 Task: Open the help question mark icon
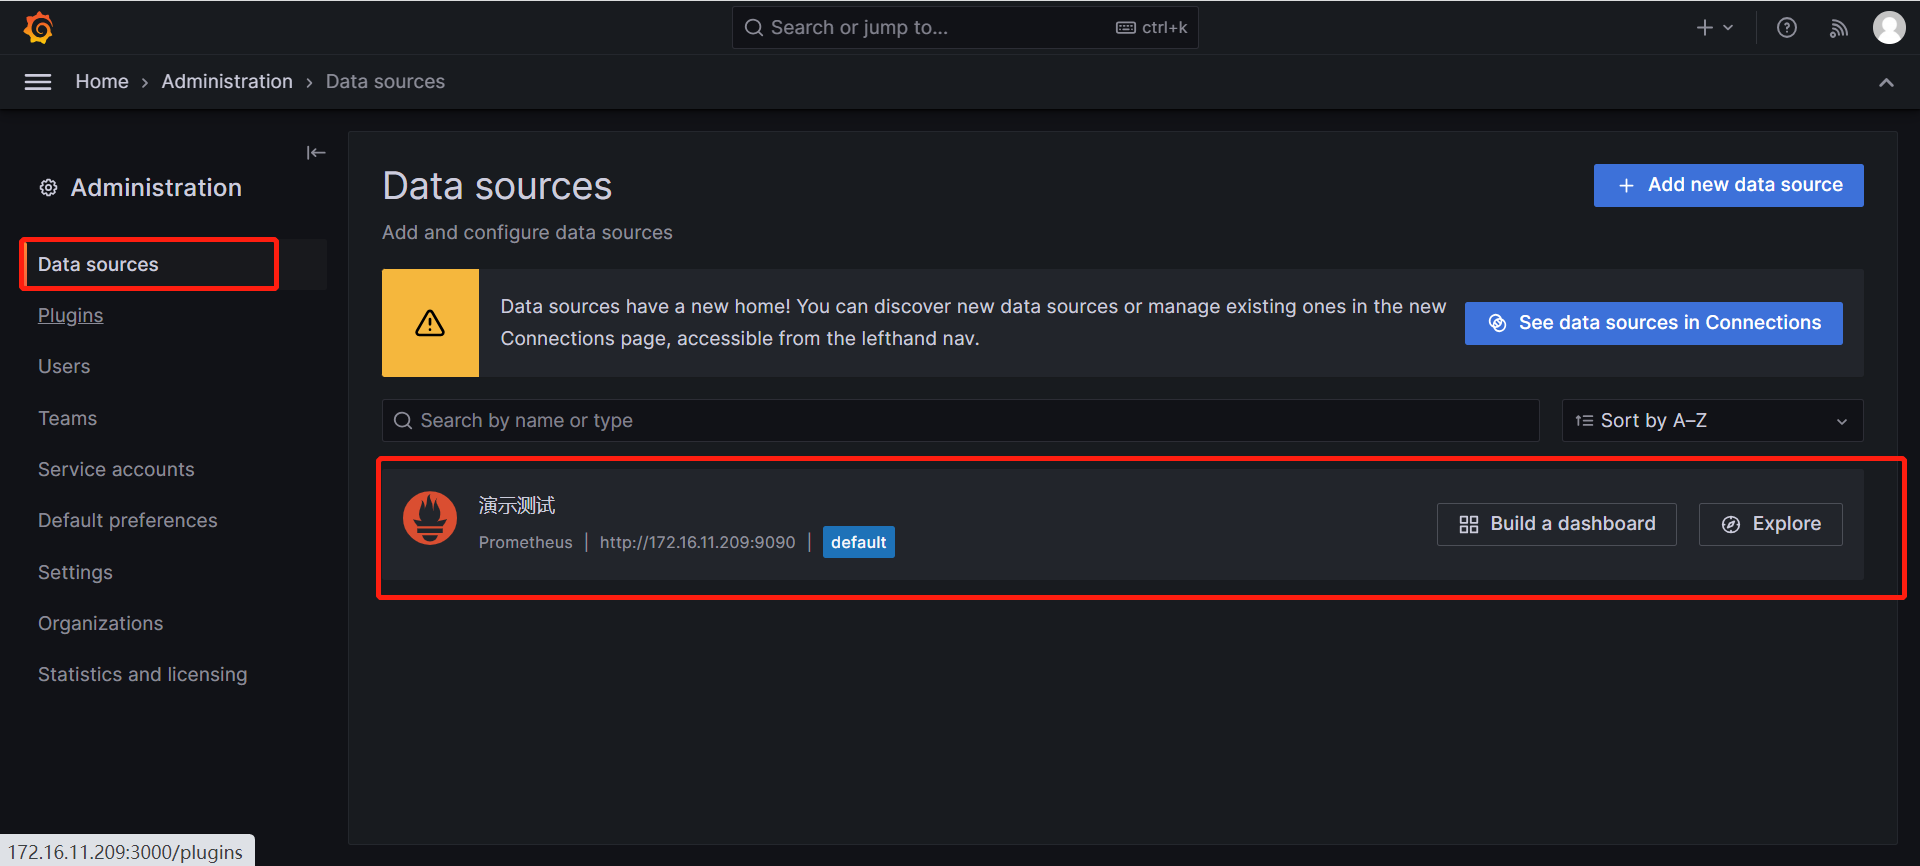click(x=1787, y=28)
